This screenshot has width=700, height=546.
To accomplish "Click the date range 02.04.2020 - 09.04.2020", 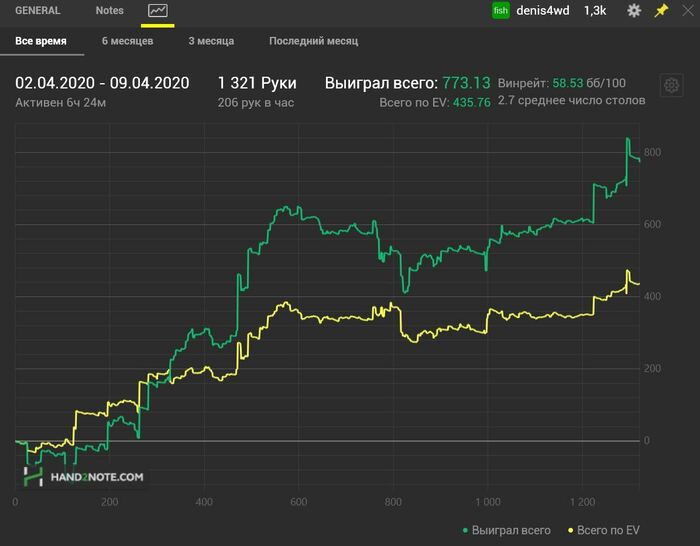I will click(102, 83).
